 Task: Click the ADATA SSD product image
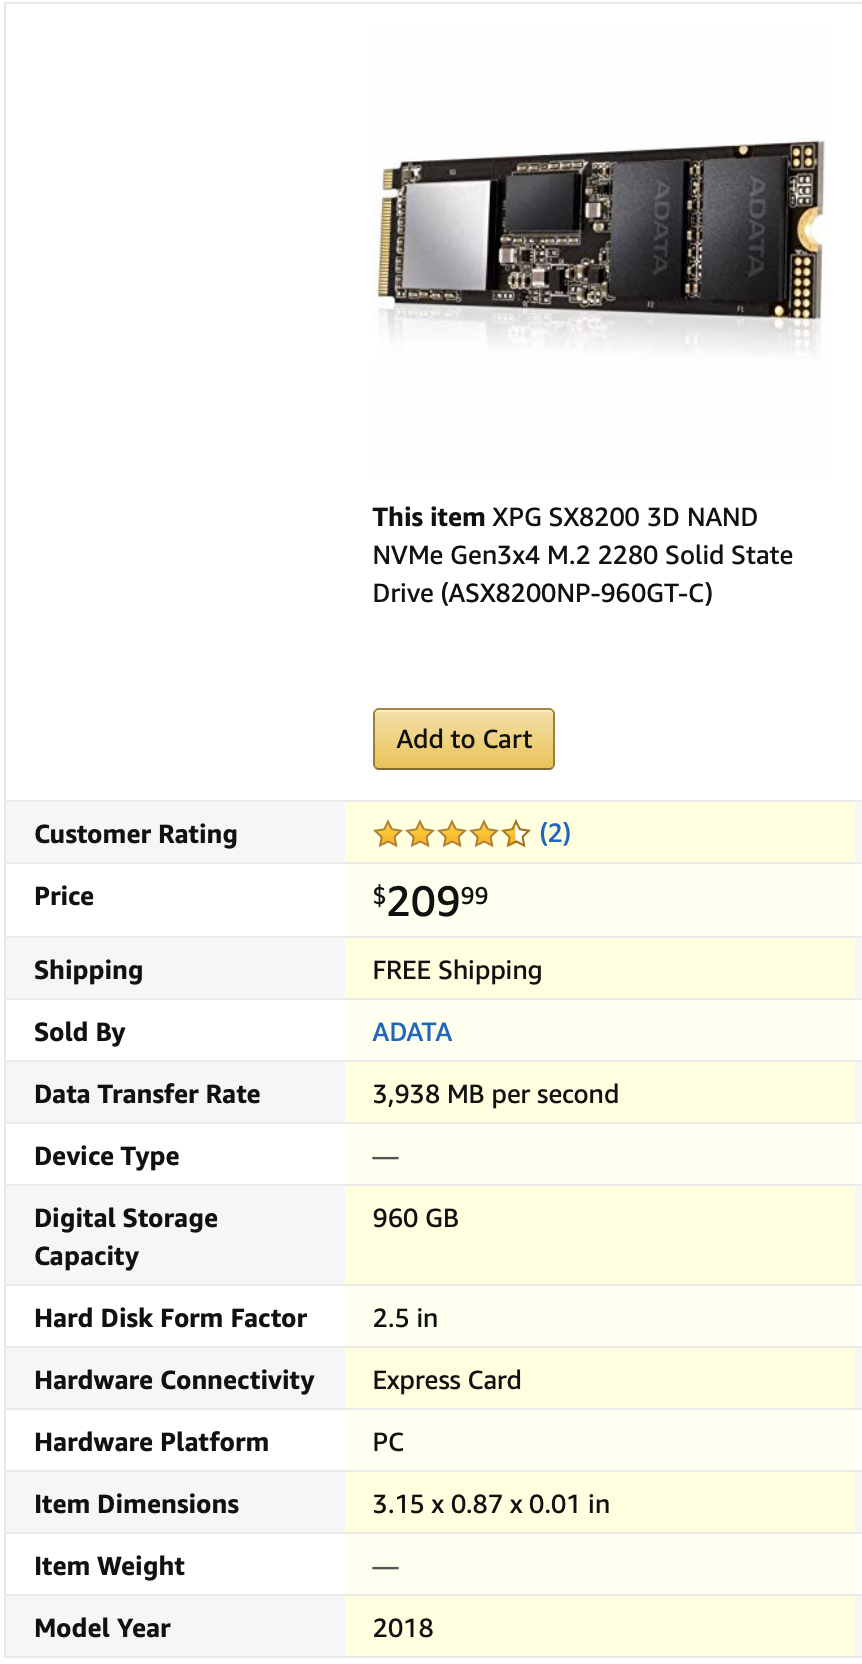click(x=600, y=240)
